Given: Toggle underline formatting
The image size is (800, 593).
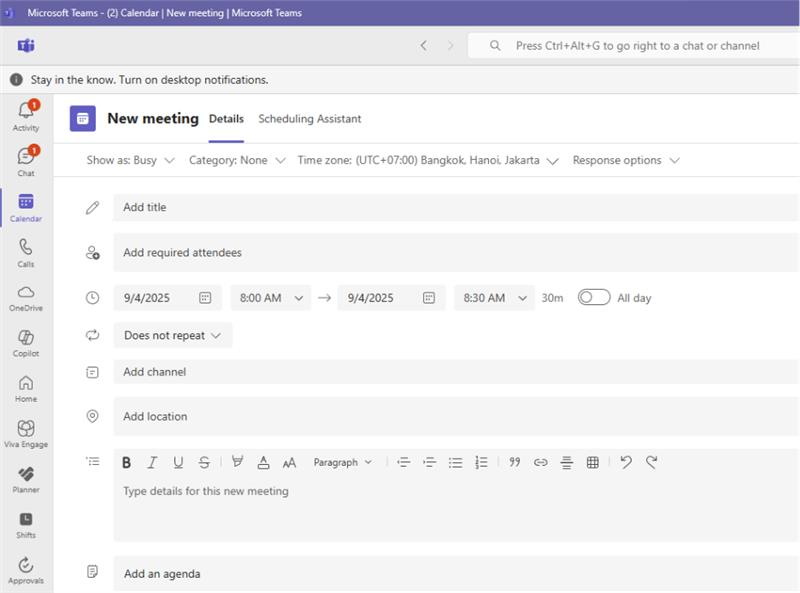Looking at the screenshot, I should 178,462.
